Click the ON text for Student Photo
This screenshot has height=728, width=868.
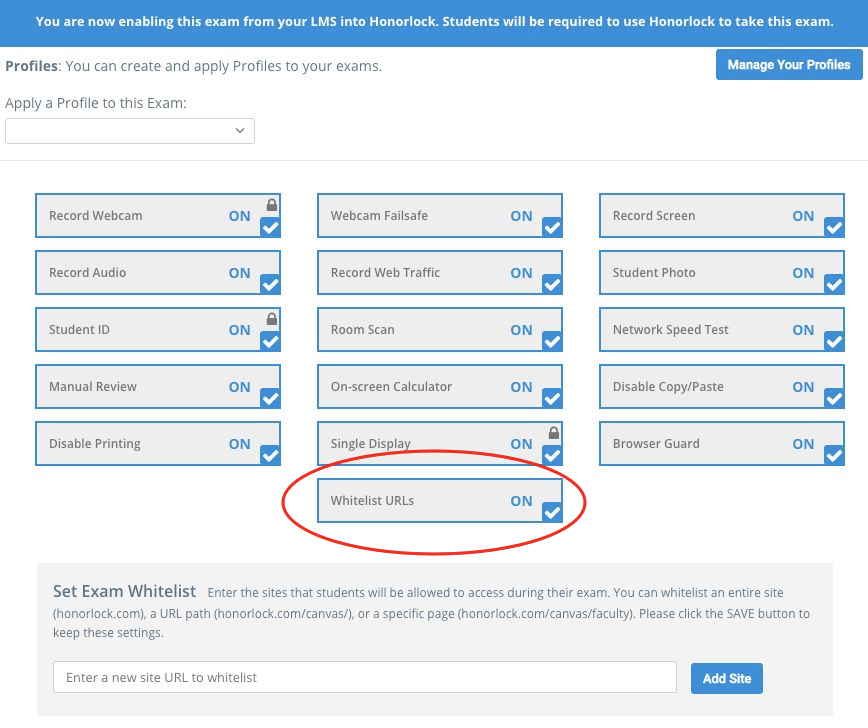pyautogui.click(x=803, y=273)
